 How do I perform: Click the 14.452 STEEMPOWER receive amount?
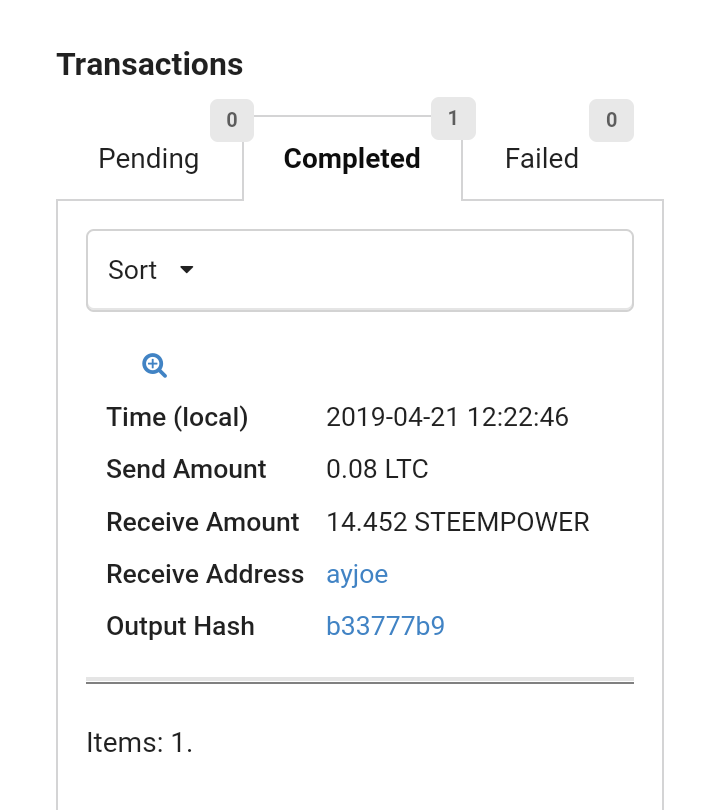tap(458, 522)
